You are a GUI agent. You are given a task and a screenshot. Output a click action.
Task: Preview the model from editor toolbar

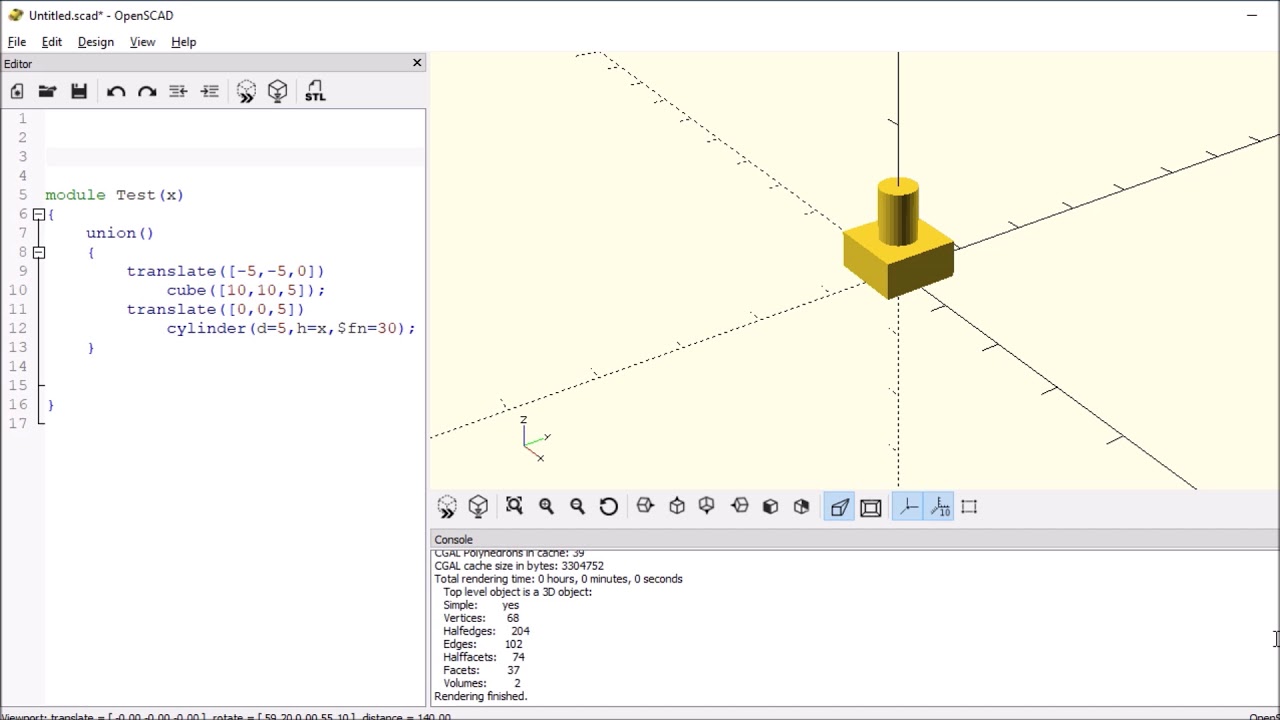pyautogui.click(x=246, y=92)
